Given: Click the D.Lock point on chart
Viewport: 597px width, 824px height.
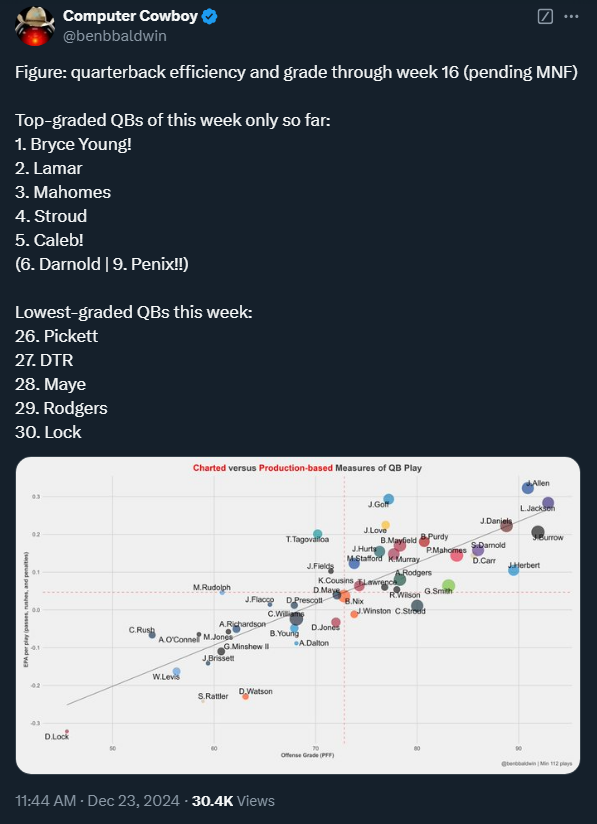Looking at the screenshot, I should (67, 731).
